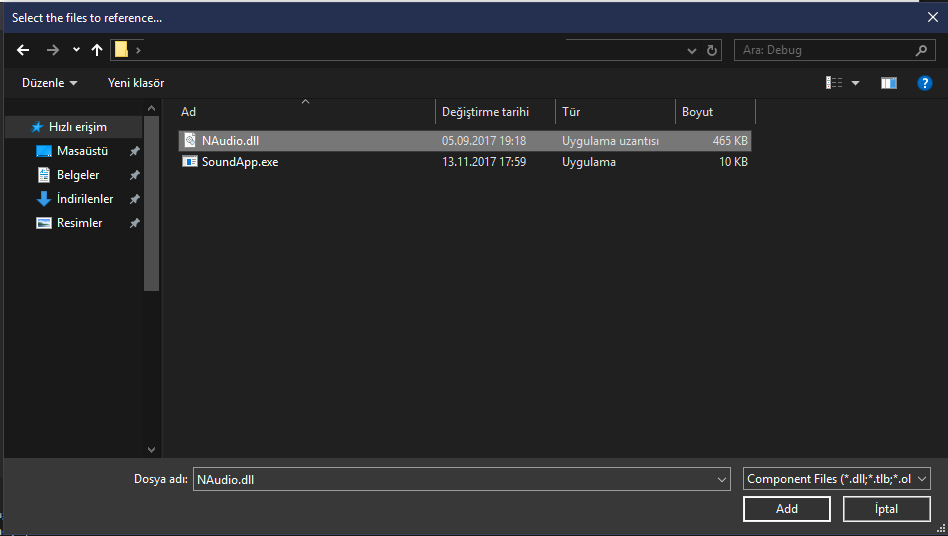Image resolution: width=948 pixels, height=536 pixels.
Task: Expand the recent locations dropdown arrow
Action: (76, 50)
